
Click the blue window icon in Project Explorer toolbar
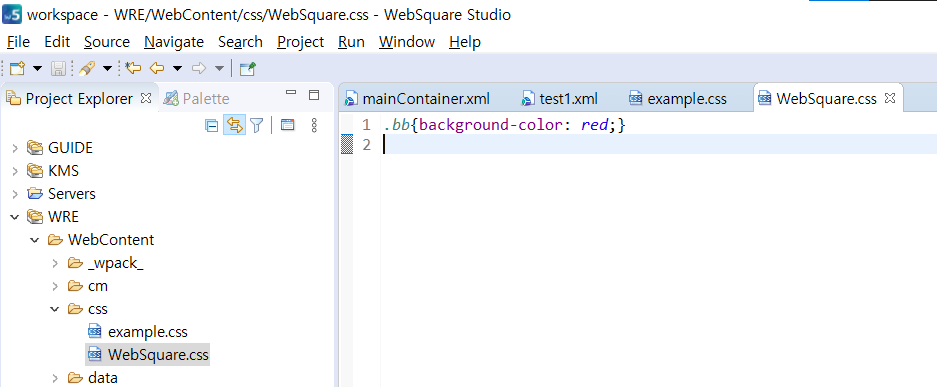(288, 125)
